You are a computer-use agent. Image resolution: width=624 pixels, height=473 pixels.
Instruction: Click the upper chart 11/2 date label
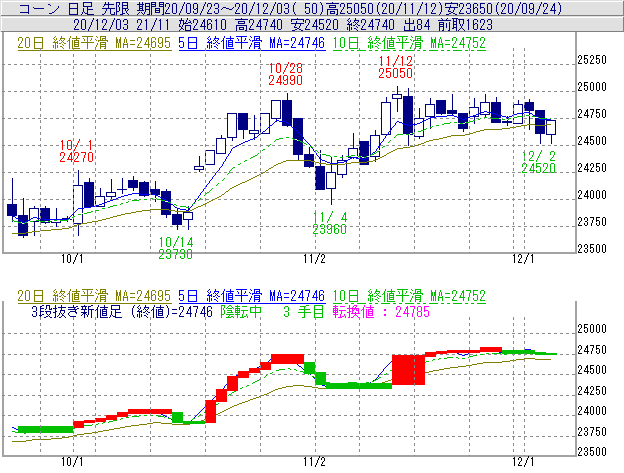(314, 259)
